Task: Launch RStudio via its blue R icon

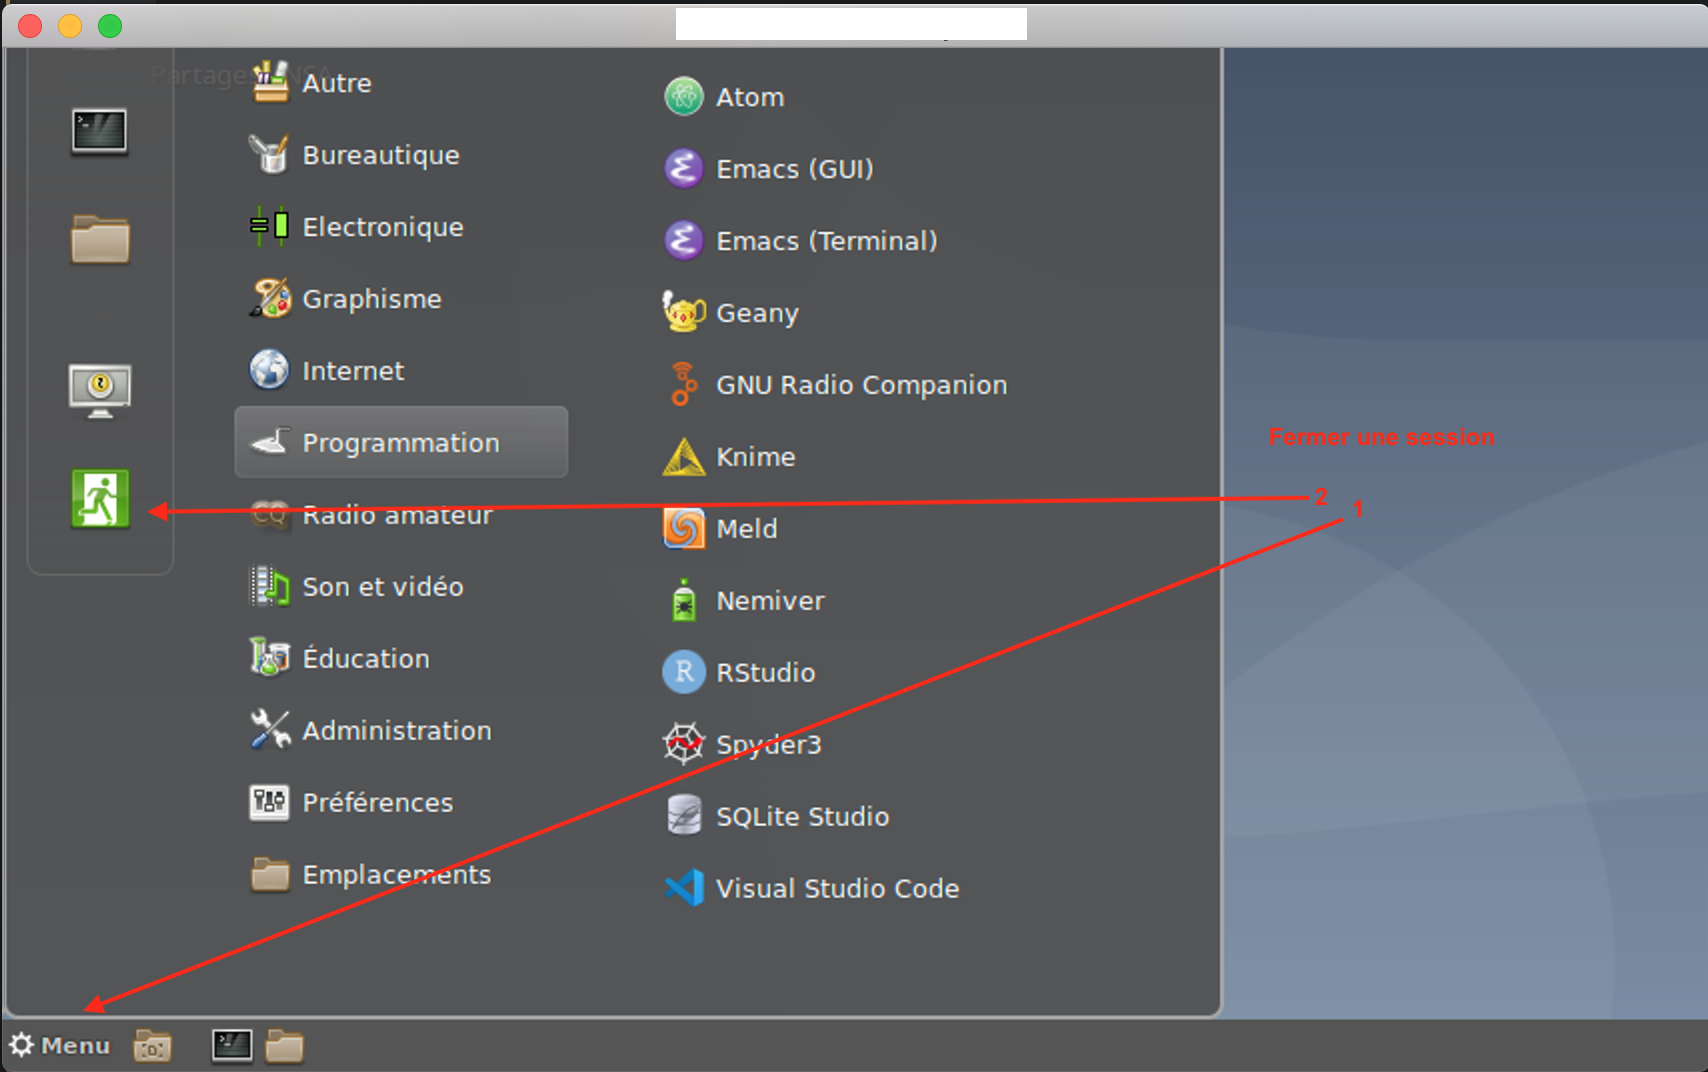Action: pos(684,672)
